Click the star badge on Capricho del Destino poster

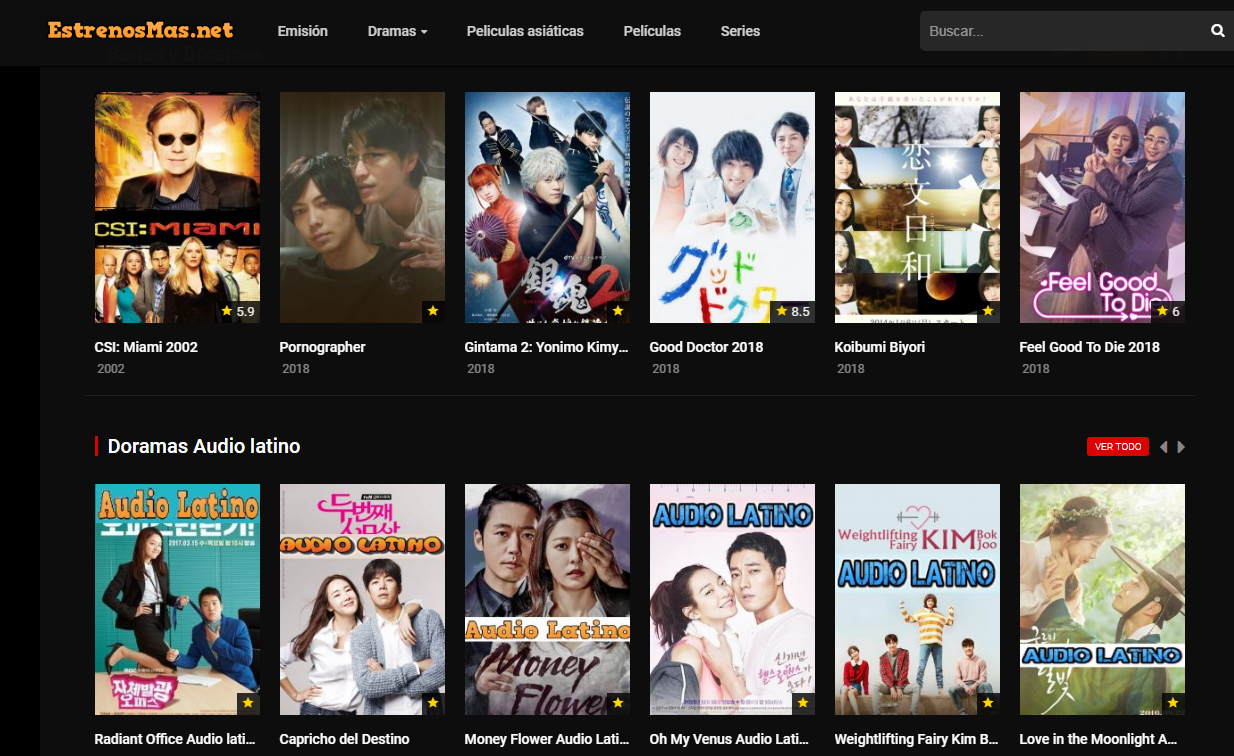pos(433,704)
